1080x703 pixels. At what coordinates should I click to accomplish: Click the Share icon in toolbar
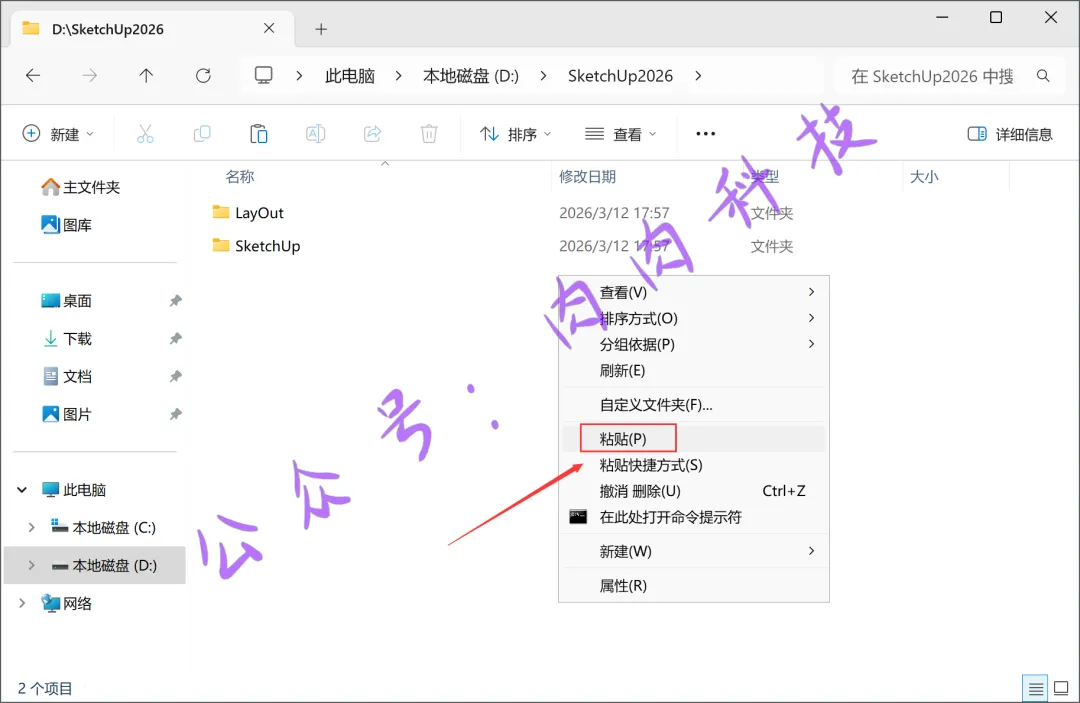click(x=373, y=134)
